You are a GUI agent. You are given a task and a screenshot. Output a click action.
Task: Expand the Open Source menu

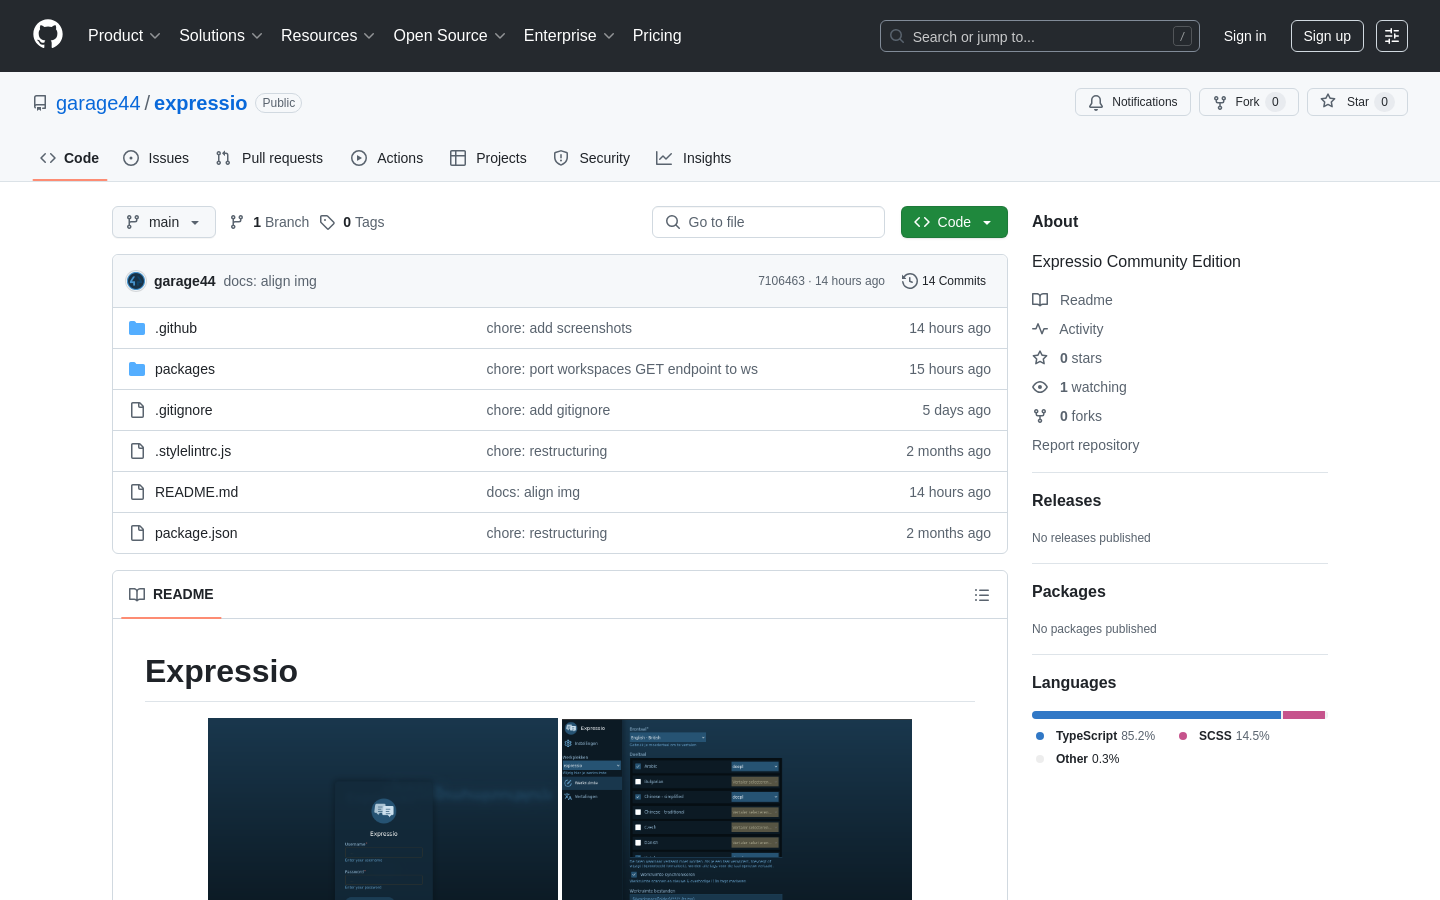click(x=450, y=36)
